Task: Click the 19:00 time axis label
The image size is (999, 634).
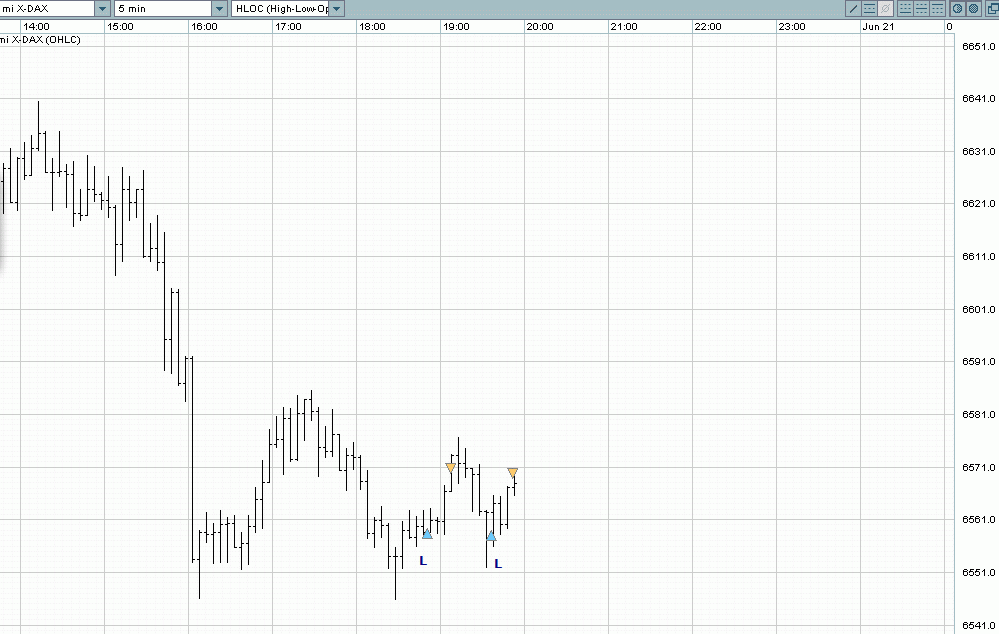Action: coord(456,26)
